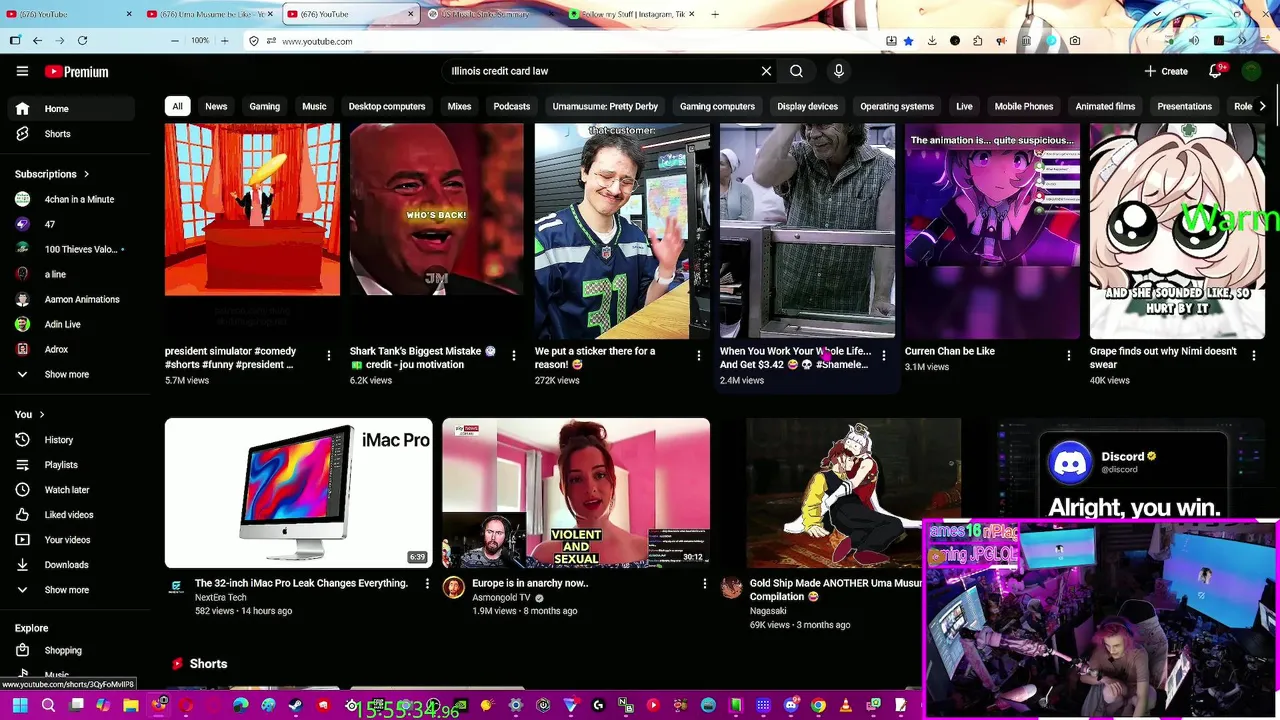Open options for Shark Tank's Biggest Mistake short
The width and height of the screenshot is (1280, 720).
pos(513,355)
